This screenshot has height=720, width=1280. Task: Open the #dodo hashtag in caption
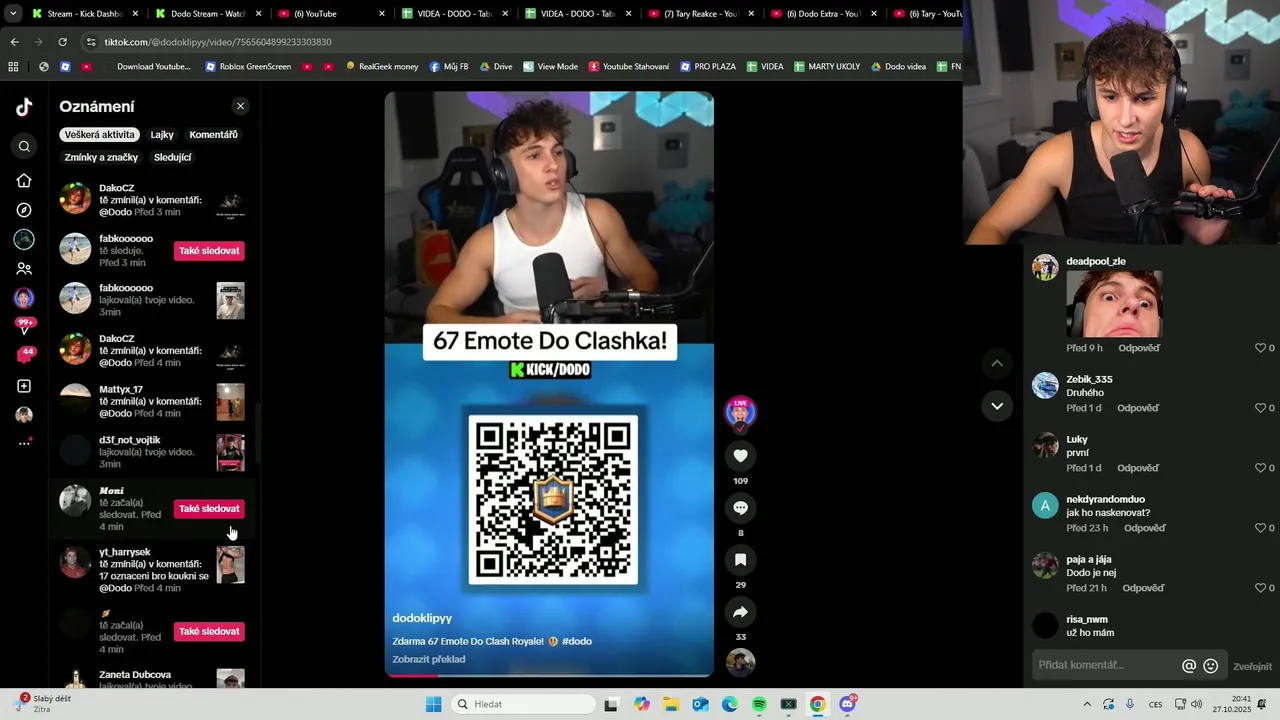[577, 642]
